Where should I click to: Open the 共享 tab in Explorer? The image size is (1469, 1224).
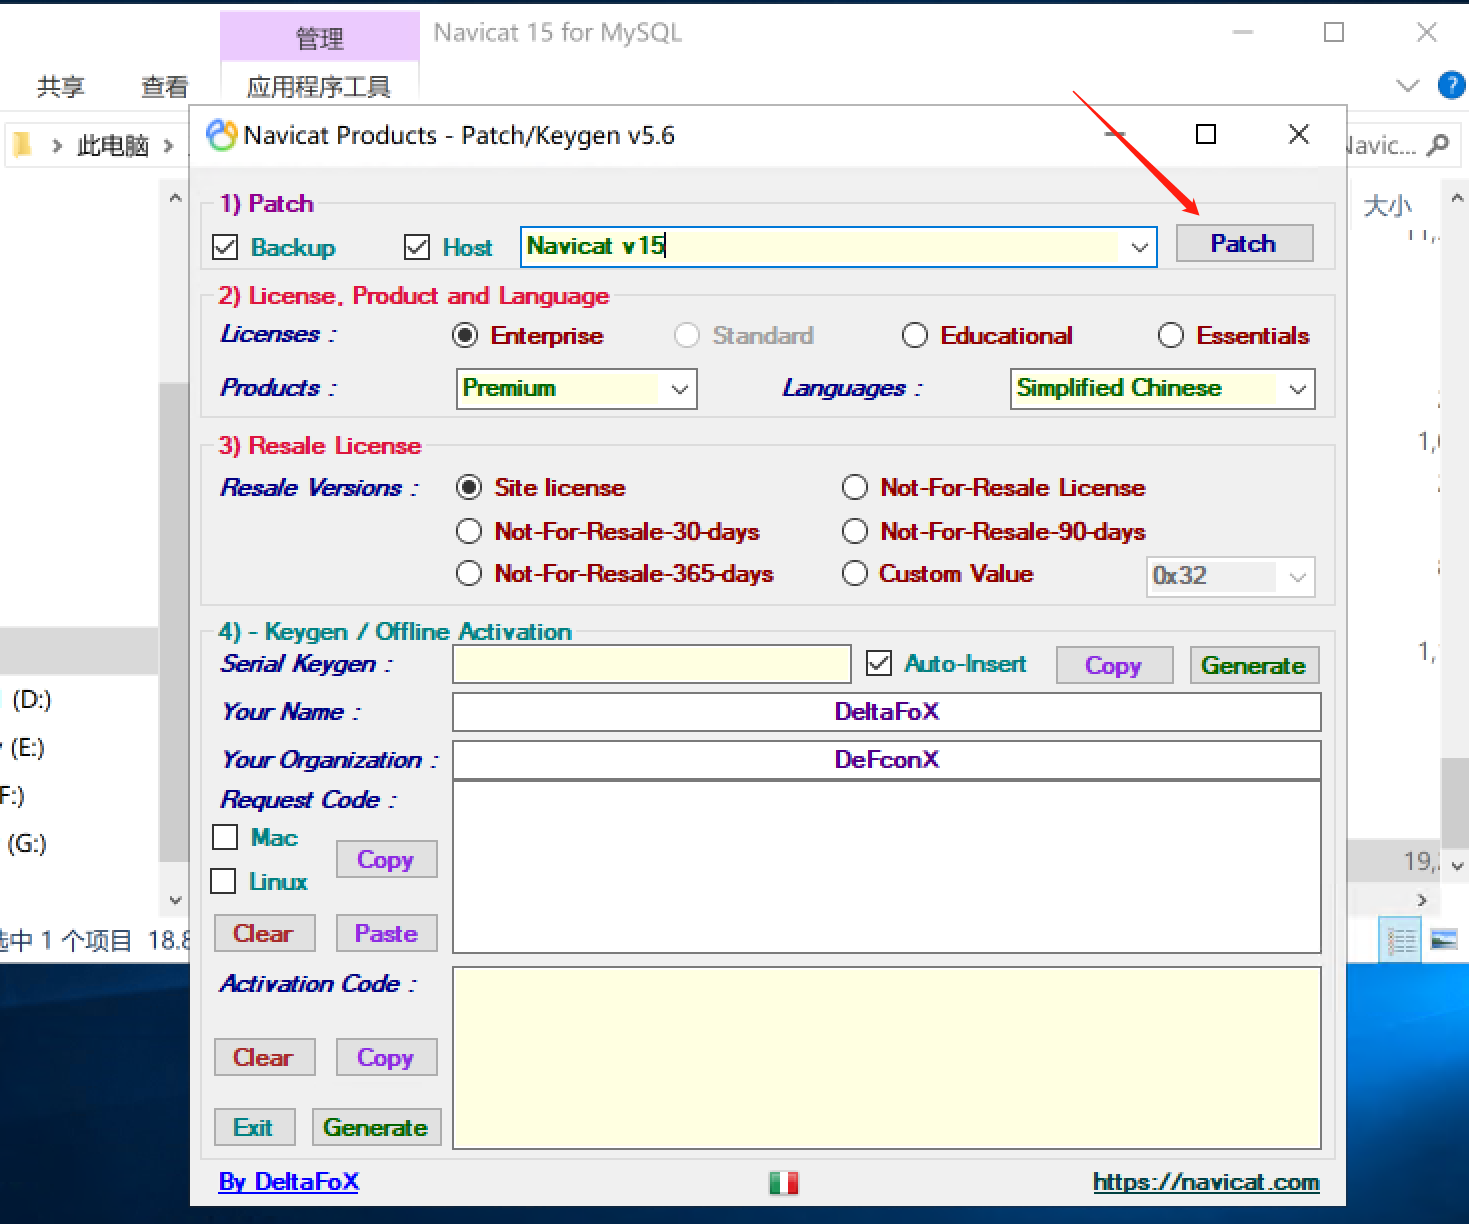point(61,87)
